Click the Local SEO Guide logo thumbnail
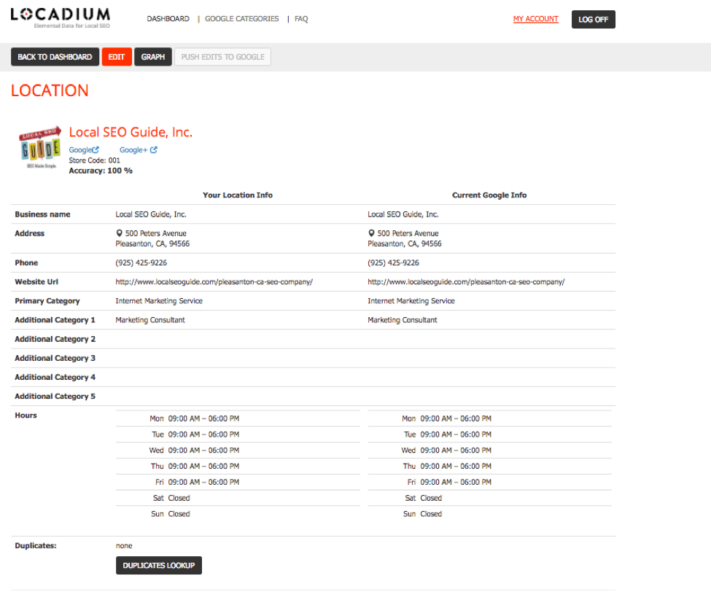The height and width of the screenshot is (600, 711). tap(40, 147)
